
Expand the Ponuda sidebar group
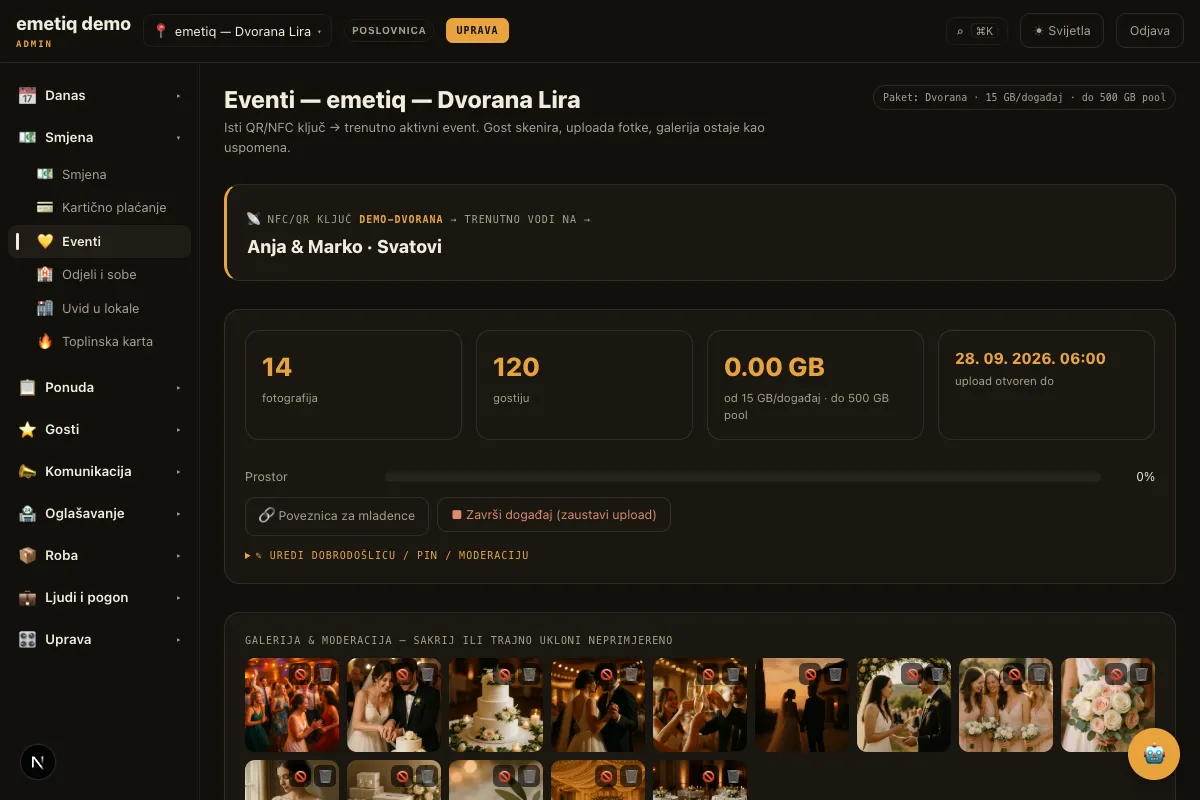[x=99, y=387]
